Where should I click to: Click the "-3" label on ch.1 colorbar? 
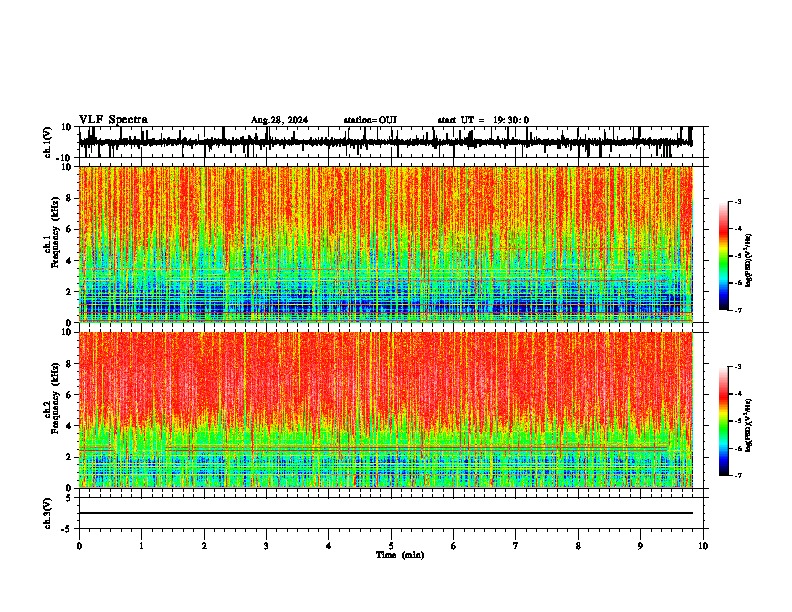[738, 201]
